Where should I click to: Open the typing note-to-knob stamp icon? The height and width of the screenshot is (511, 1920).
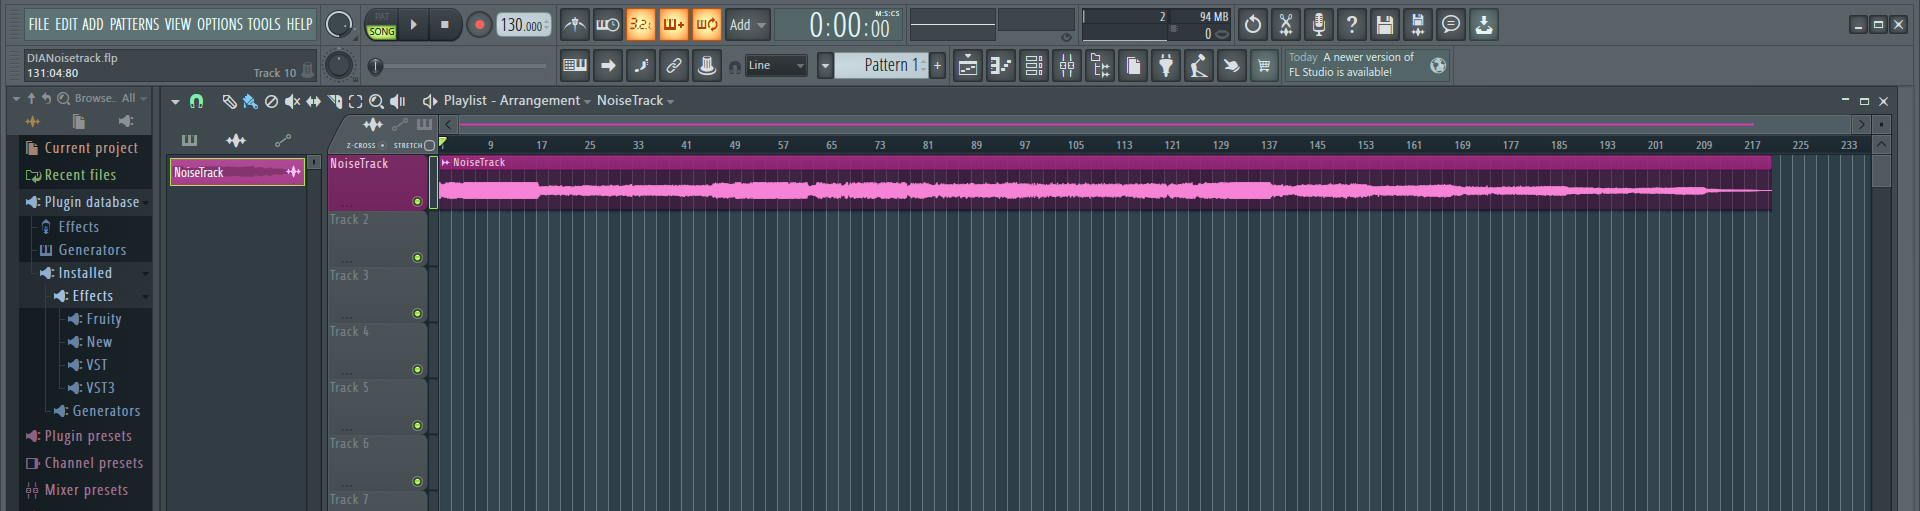(x=707, y=66)
